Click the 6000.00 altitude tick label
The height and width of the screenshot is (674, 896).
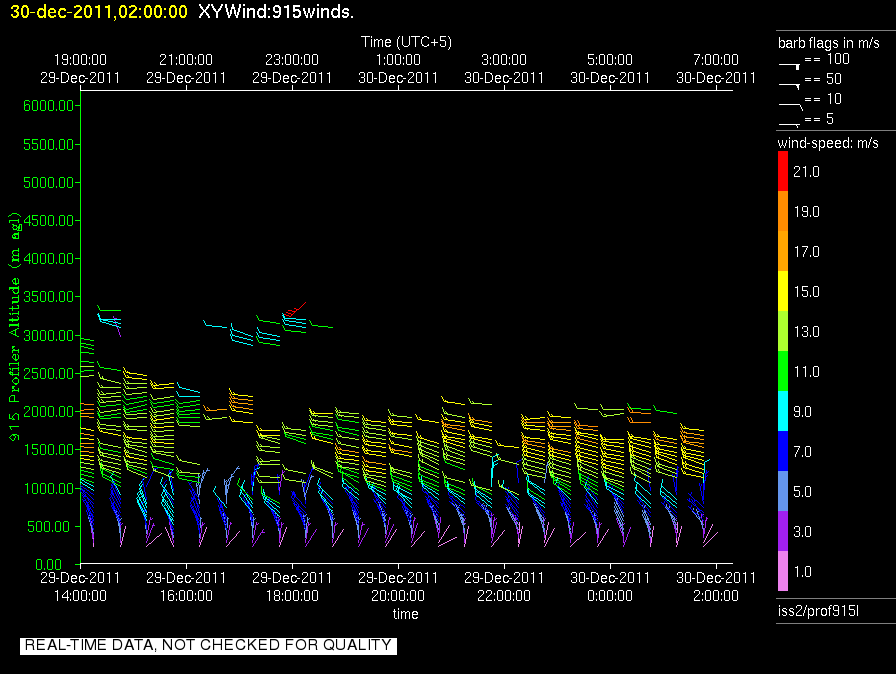pos(49,105)
